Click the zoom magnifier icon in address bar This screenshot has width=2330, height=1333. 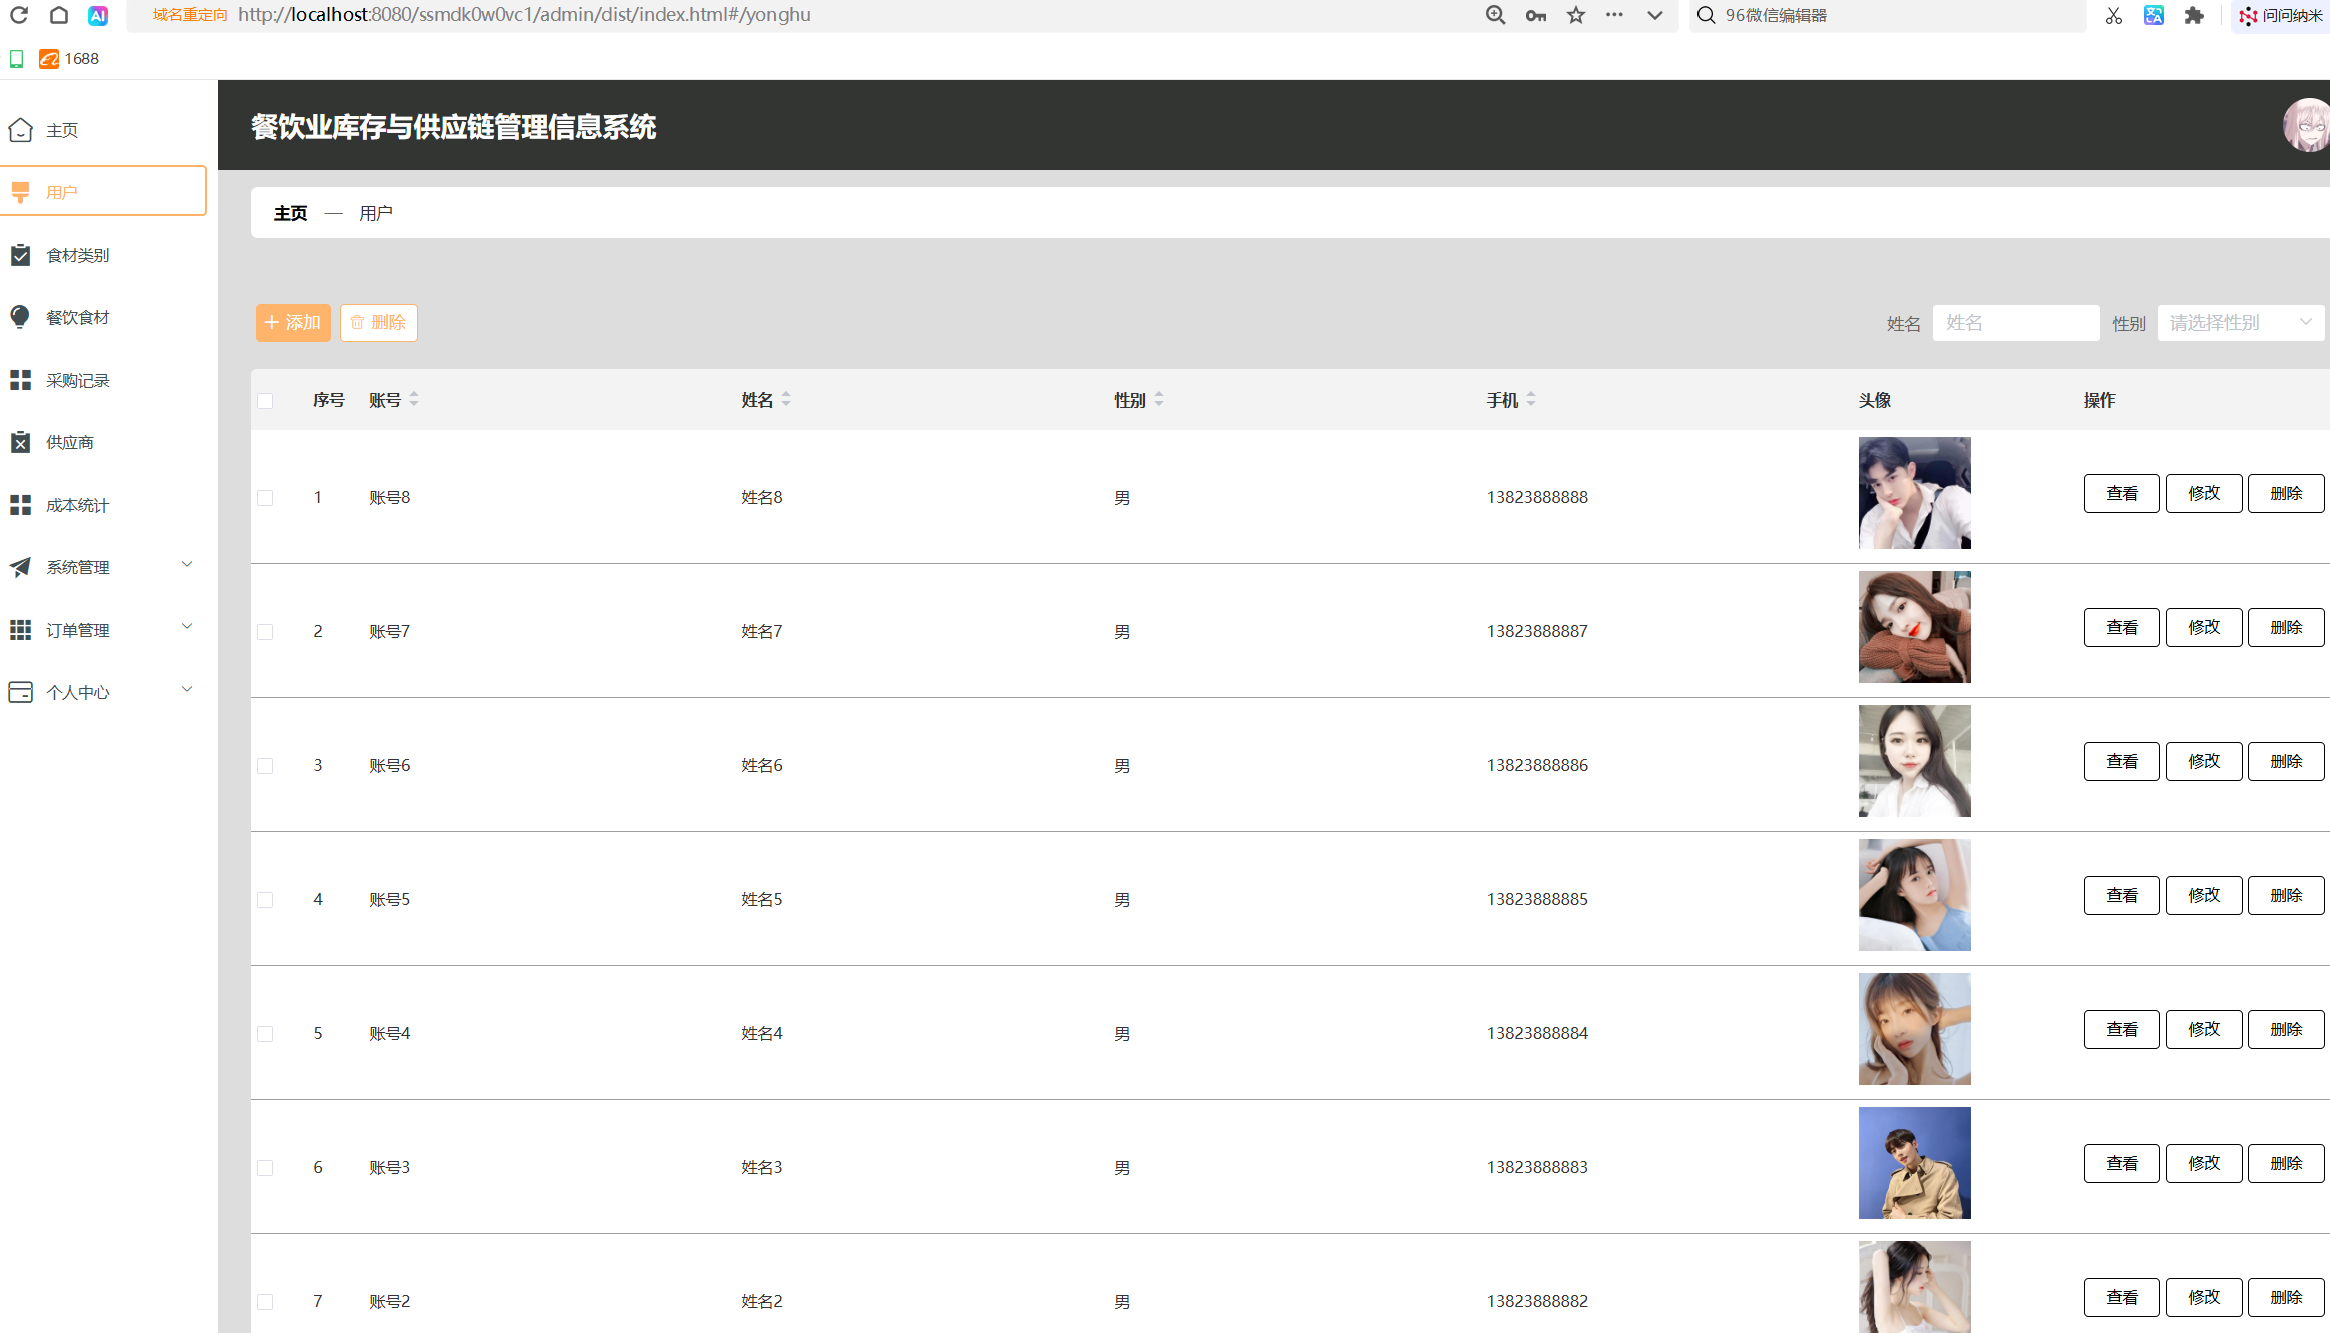1495,15
